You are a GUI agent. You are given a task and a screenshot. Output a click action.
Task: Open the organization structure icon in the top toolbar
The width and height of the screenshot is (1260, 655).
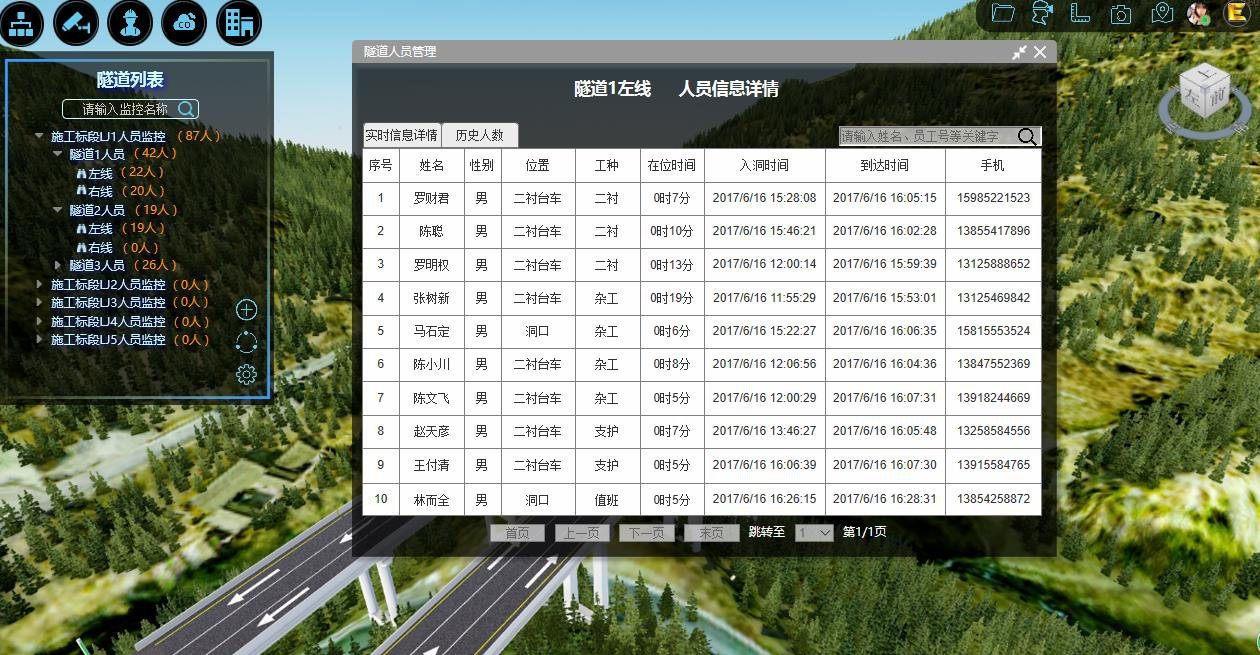(x=22, y=22)
